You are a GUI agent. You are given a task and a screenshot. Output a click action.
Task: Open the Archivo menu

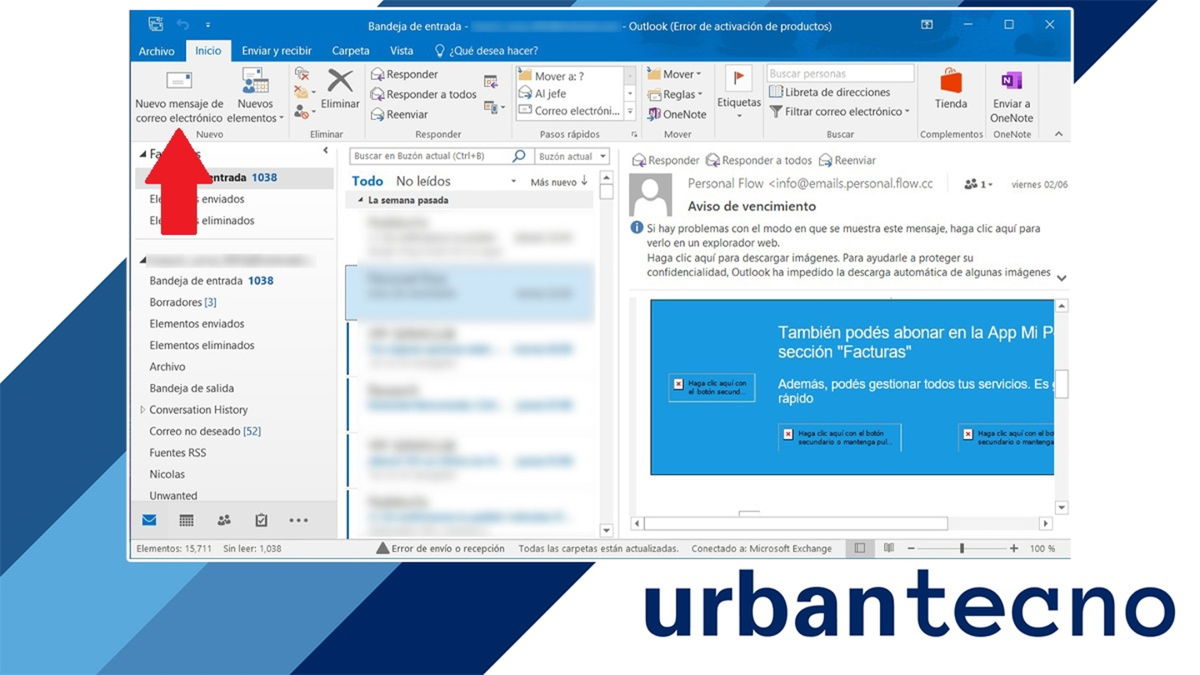tap(156, 50)
